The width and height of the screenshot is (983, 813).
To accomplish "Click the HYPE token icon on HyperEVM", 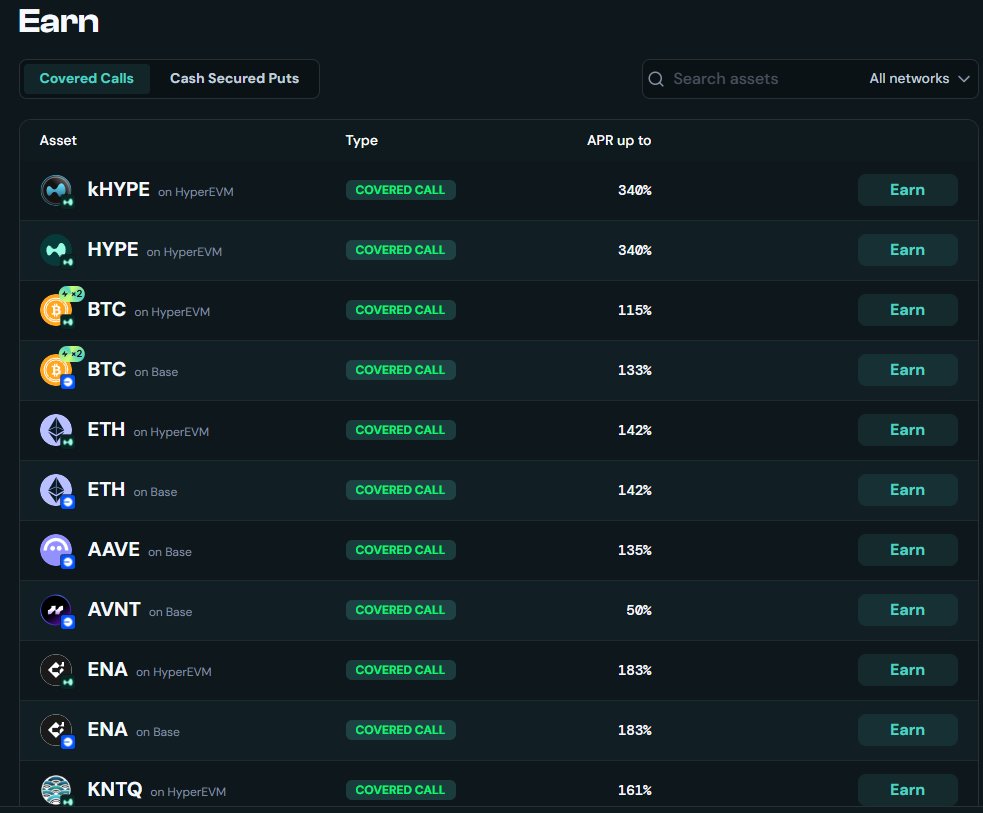I will (56, 250).
